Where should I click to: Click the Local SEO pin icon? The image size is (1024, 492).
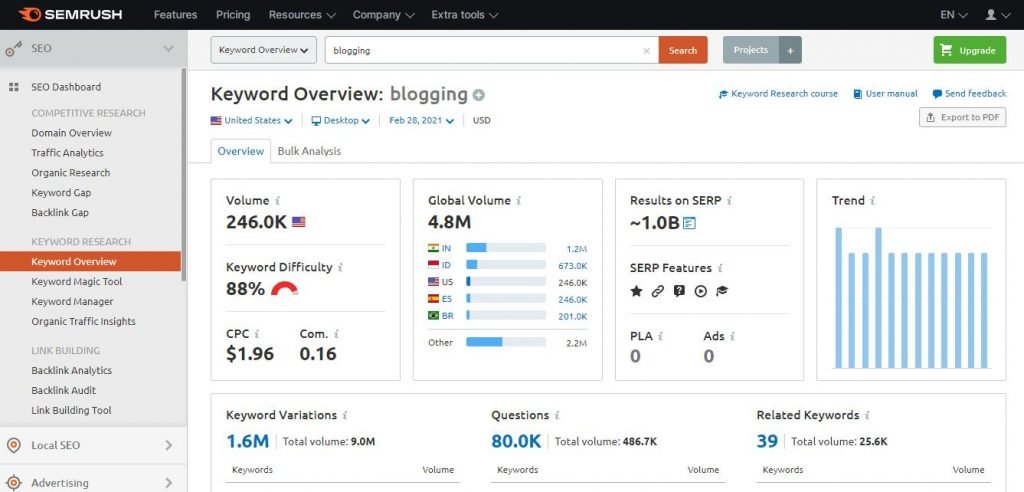click(13, 446)
